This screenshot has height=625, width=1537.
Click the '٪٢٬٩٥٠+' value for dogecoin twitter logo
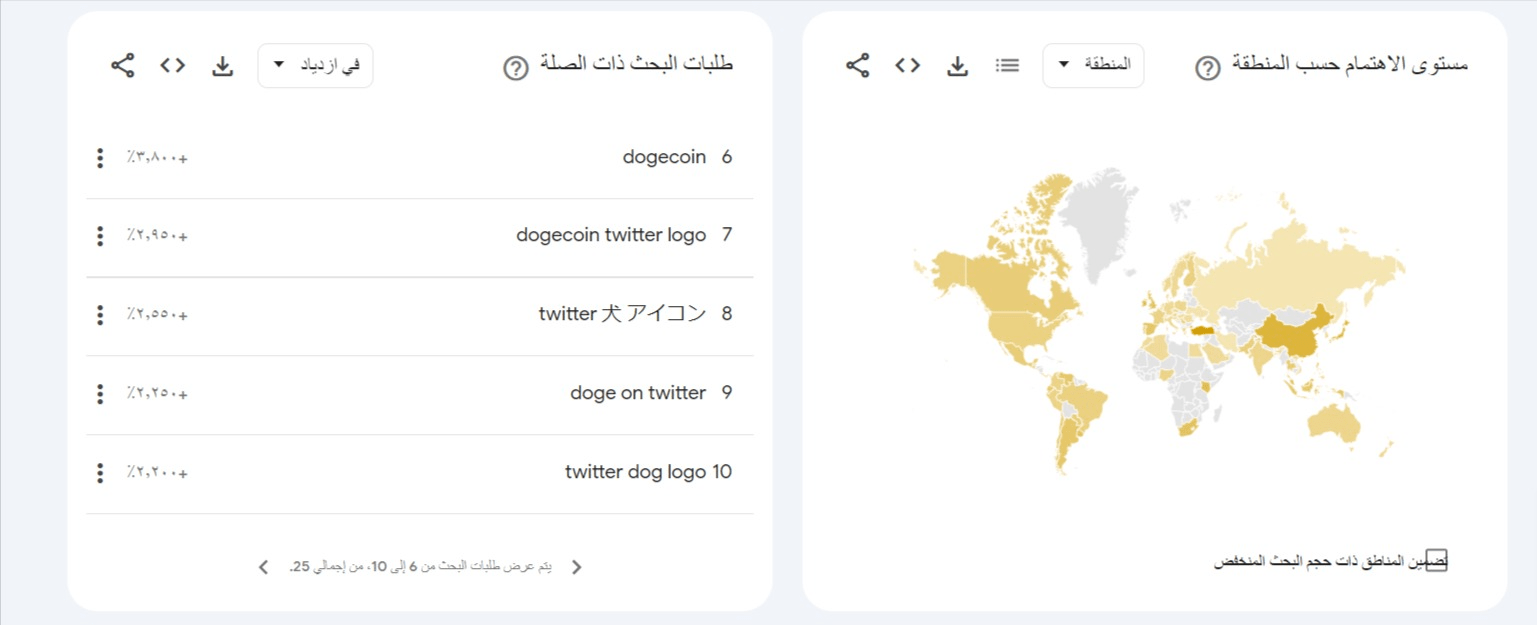point(157,237)
